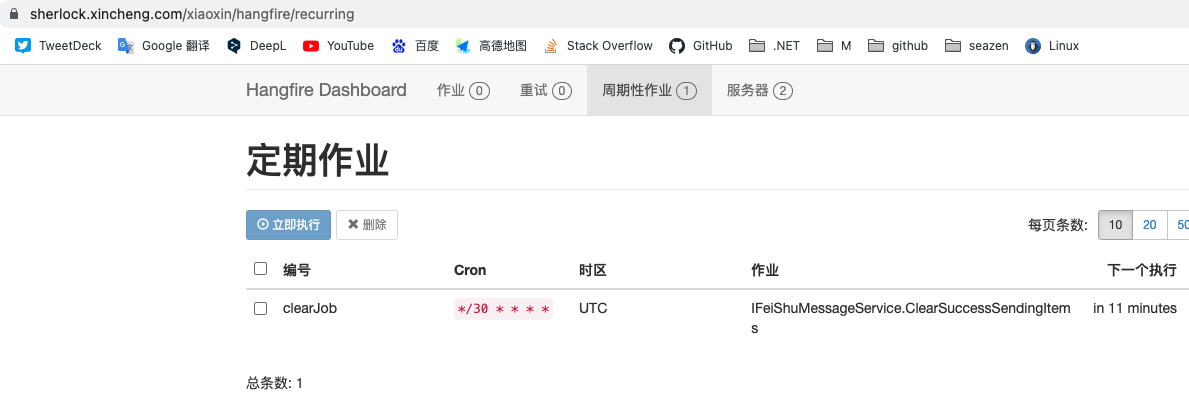Click the Google Translate bookmark icon
The height and width of the screenshot is (407, 1189).
[126, 45]
